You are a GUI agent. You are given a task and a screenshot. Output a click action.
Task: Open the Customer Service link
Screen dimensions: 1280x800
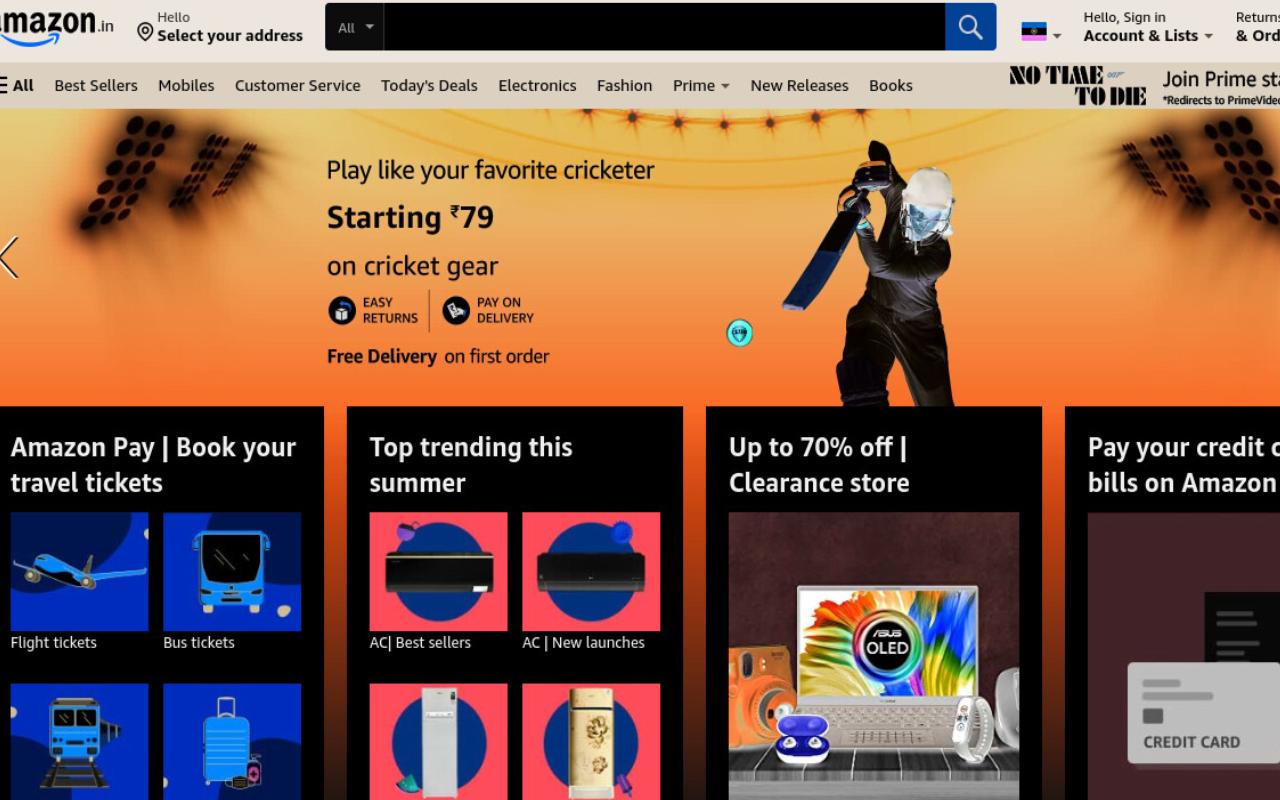click(x=297, y=85)
